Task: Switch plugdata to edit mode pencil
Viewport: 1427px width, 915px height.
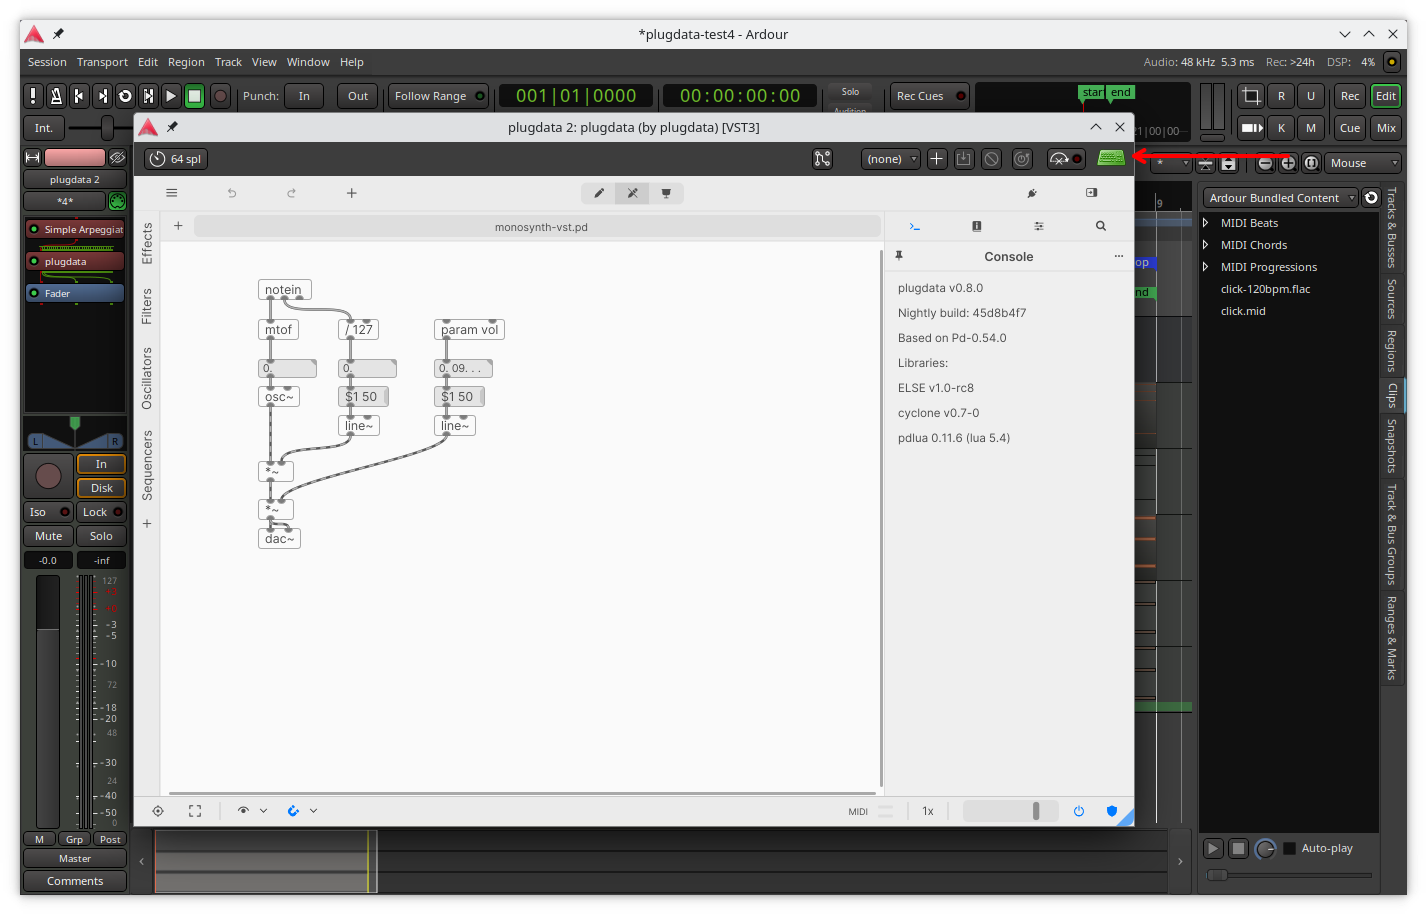Action: pyautogui.click(x=599, y=193)
